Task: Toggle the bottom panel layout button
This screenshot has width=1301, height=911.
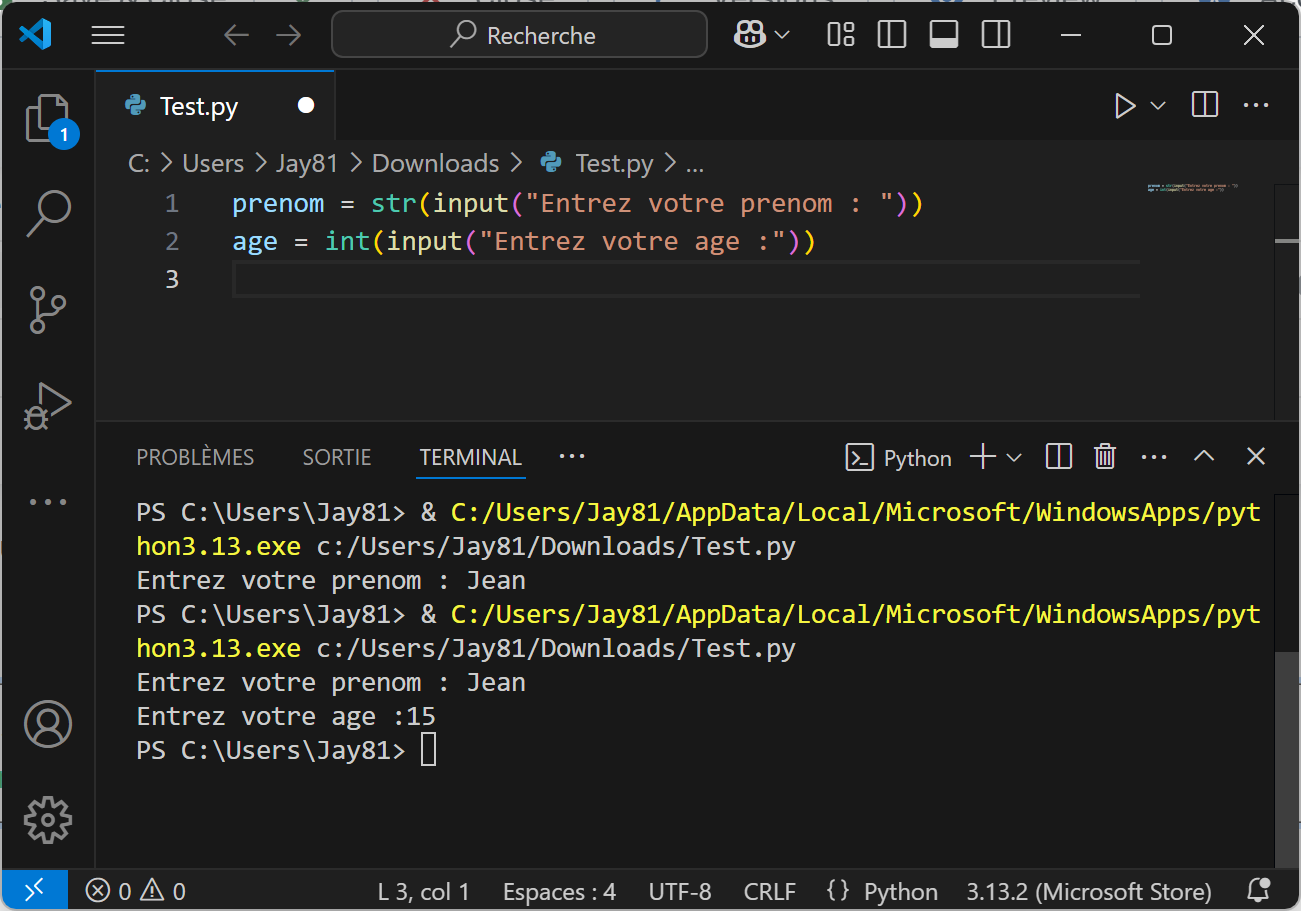Action: click(x=943, y=36)
